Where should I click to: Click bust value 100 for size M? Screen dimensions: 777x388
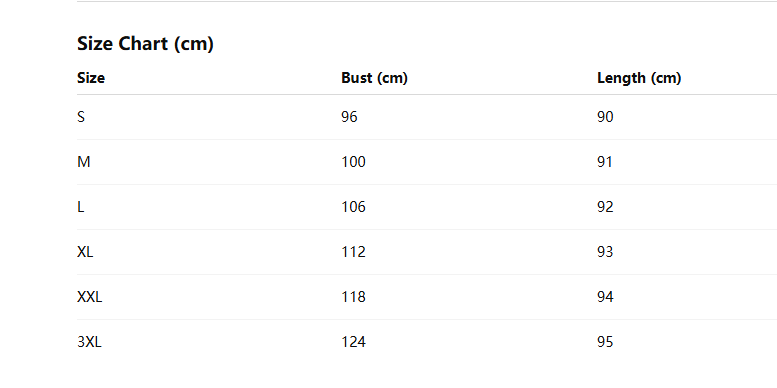pyautogui.click(x=354, y=162)
